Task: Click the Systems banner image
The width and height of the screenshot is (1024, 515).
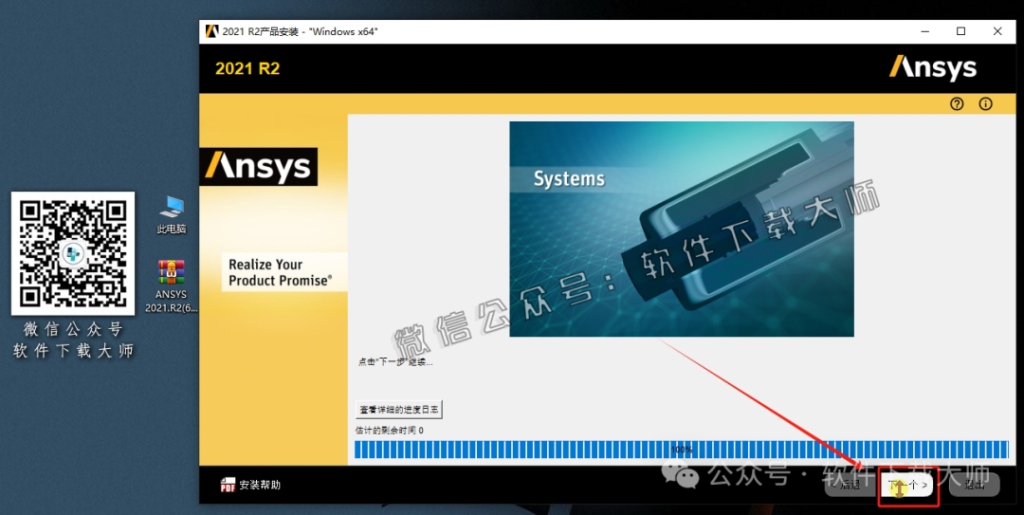Action: (x=681, y=229)
